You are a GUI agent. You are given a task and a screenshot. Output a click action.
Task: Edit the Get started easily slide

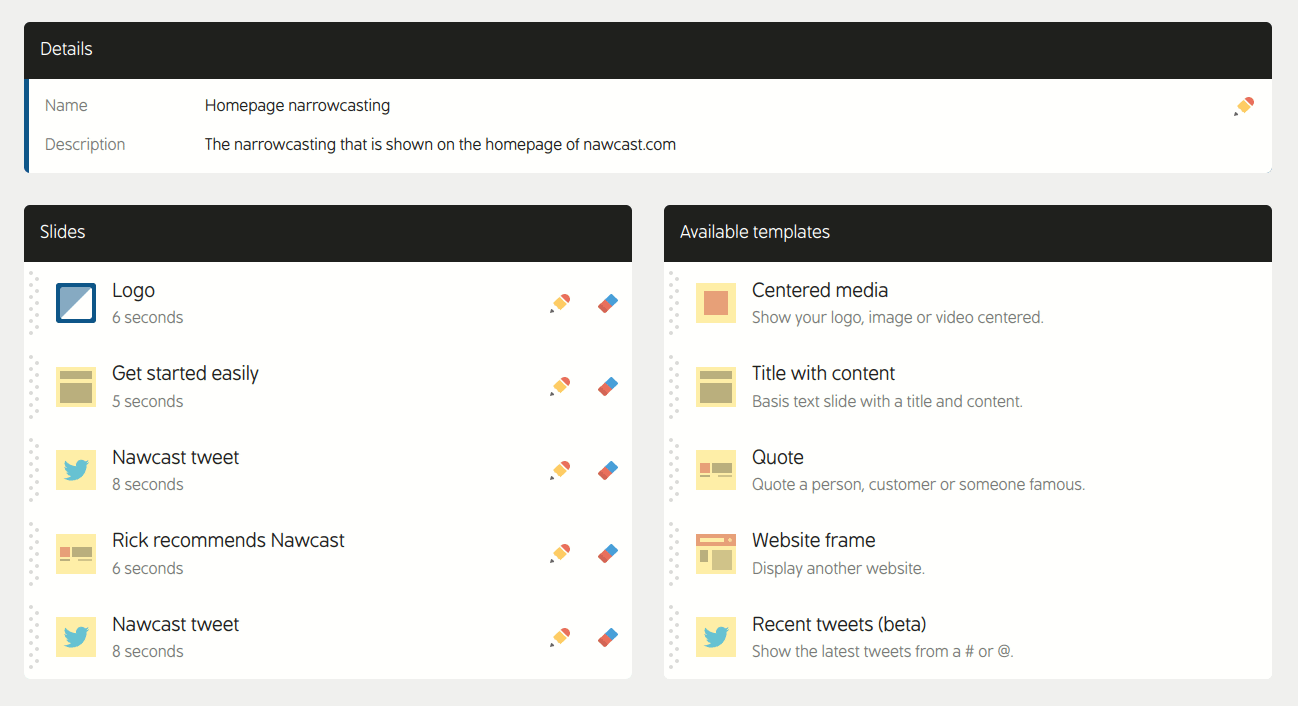tap(560, 386)
